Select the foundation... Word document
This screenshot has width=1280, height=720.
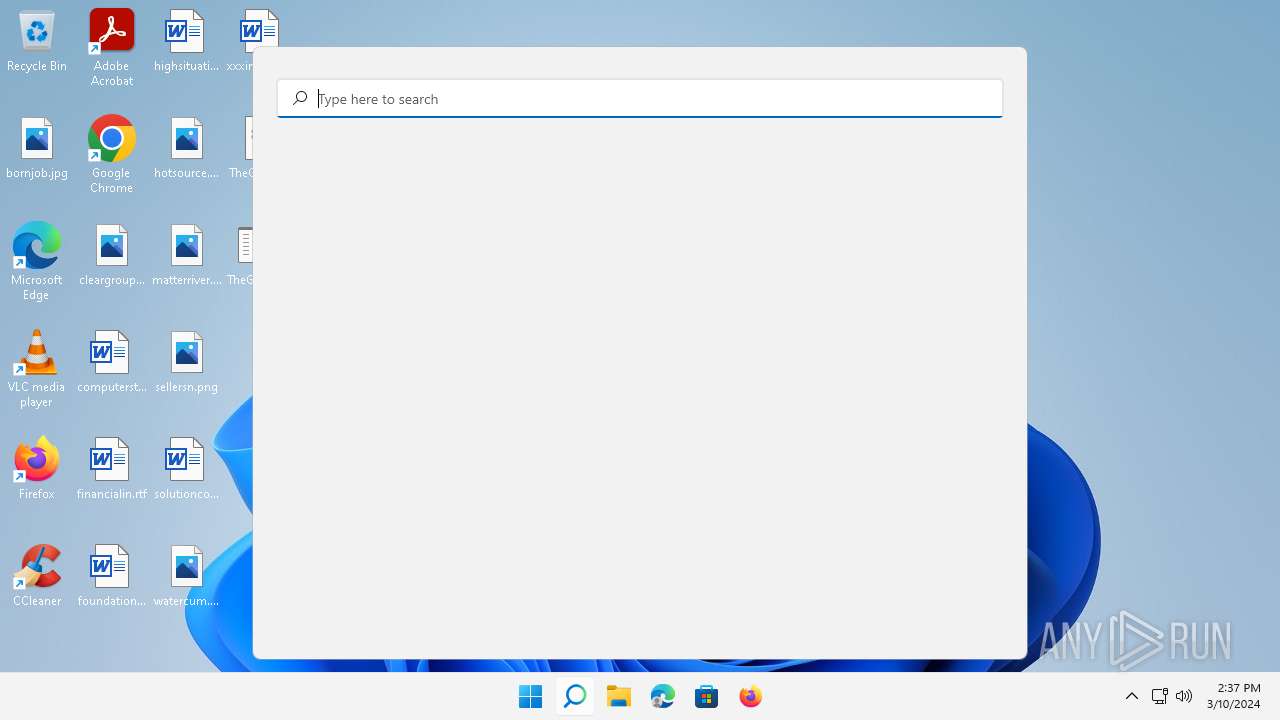pyautogui.click(x=112, y=577)
